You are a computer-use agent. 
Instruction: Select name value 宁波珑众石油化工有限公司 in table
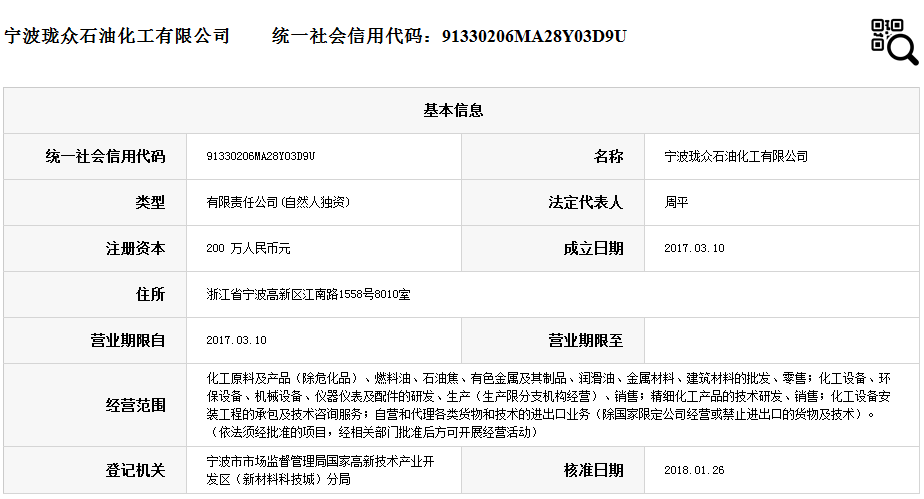point(736,156)
